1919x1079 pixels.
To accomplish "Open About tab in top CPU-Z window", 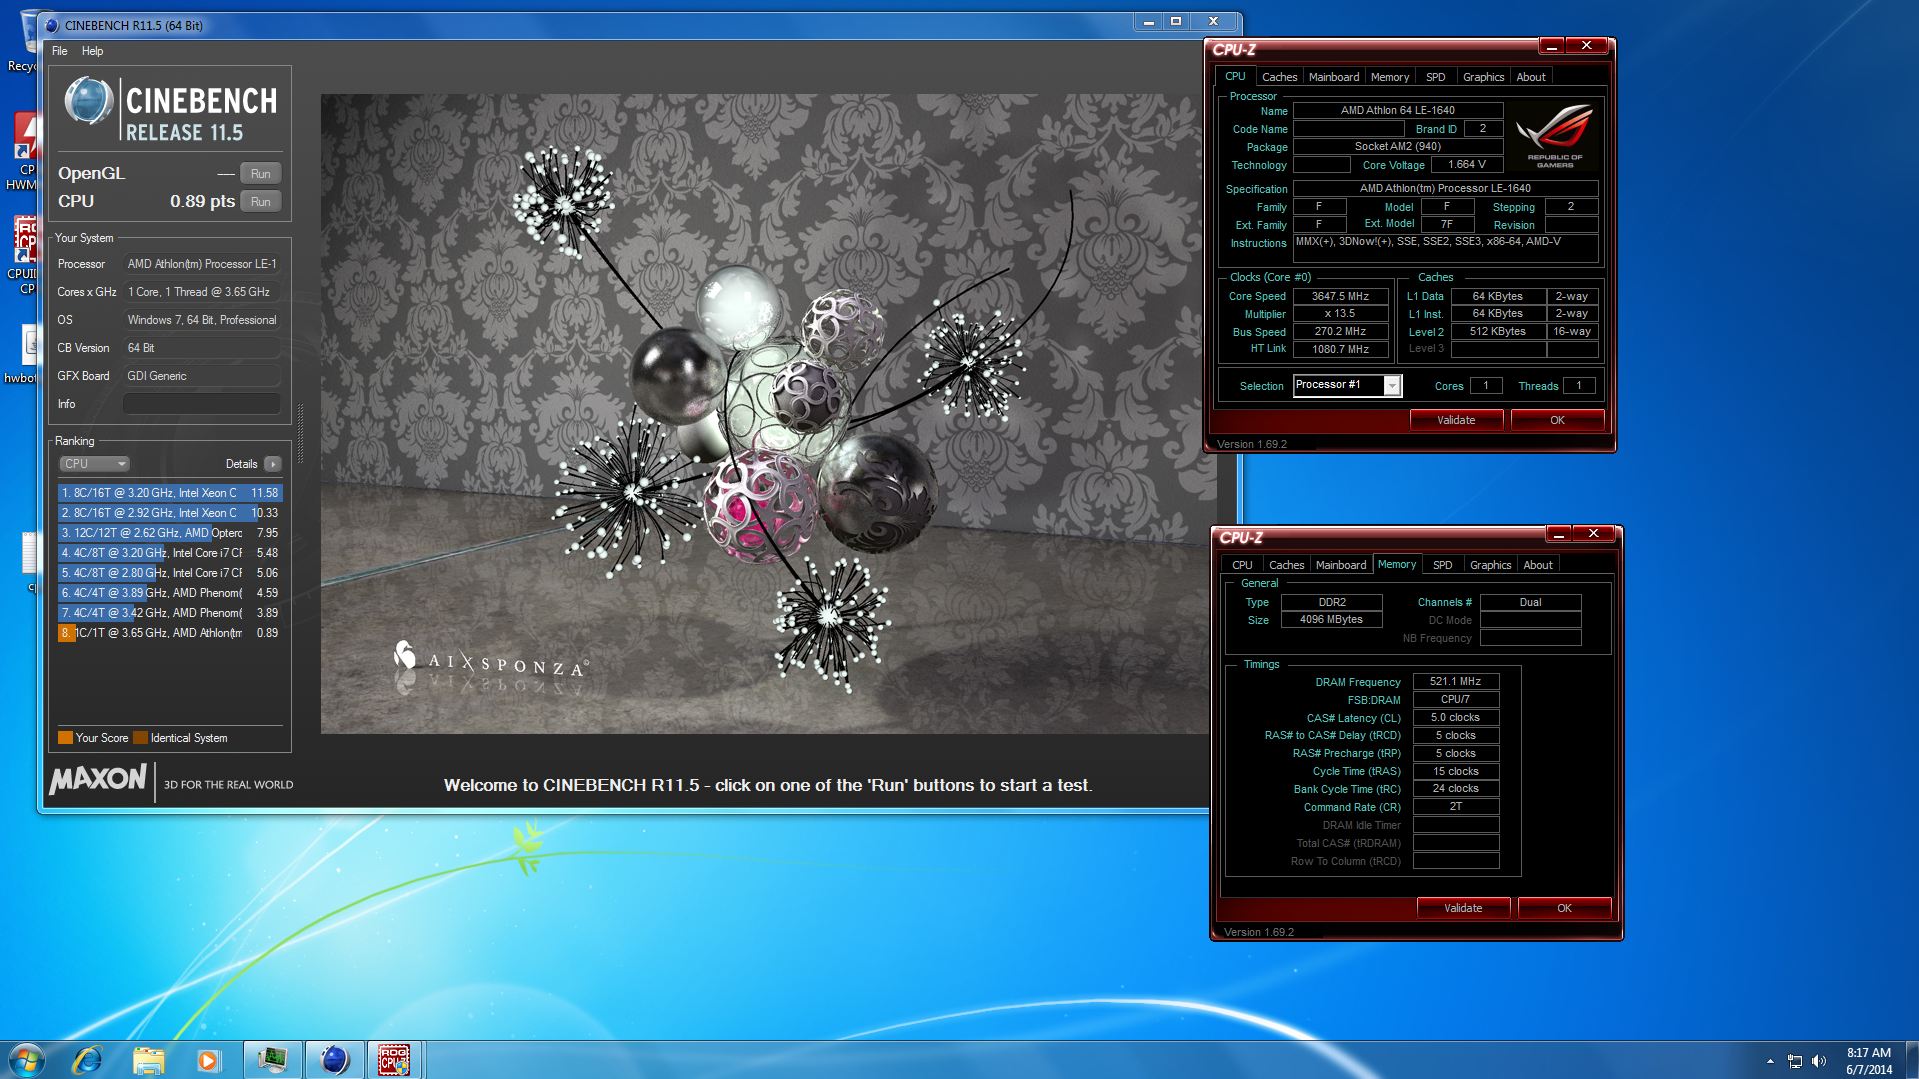I will tap(1531, 77).
